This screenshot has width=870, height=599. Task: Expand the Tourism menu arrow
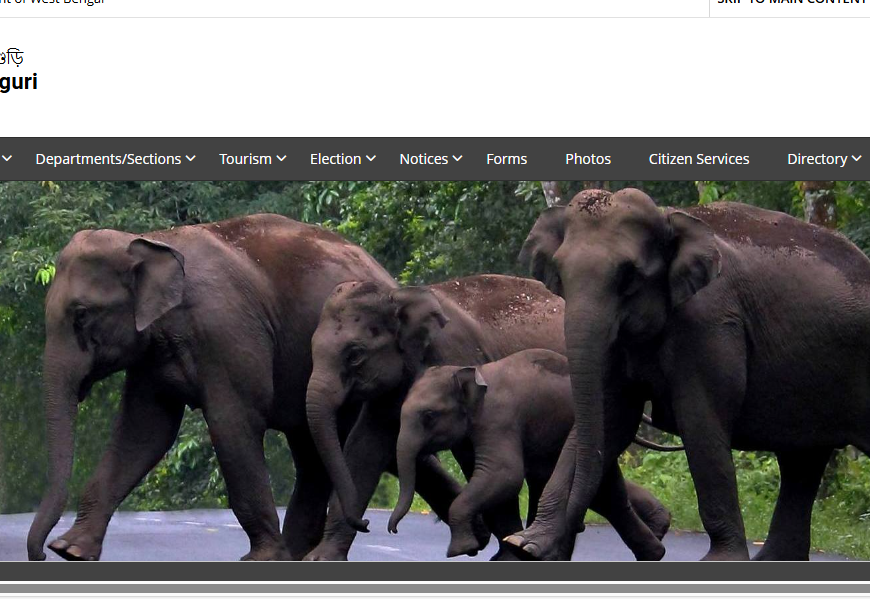click(282, 159)
